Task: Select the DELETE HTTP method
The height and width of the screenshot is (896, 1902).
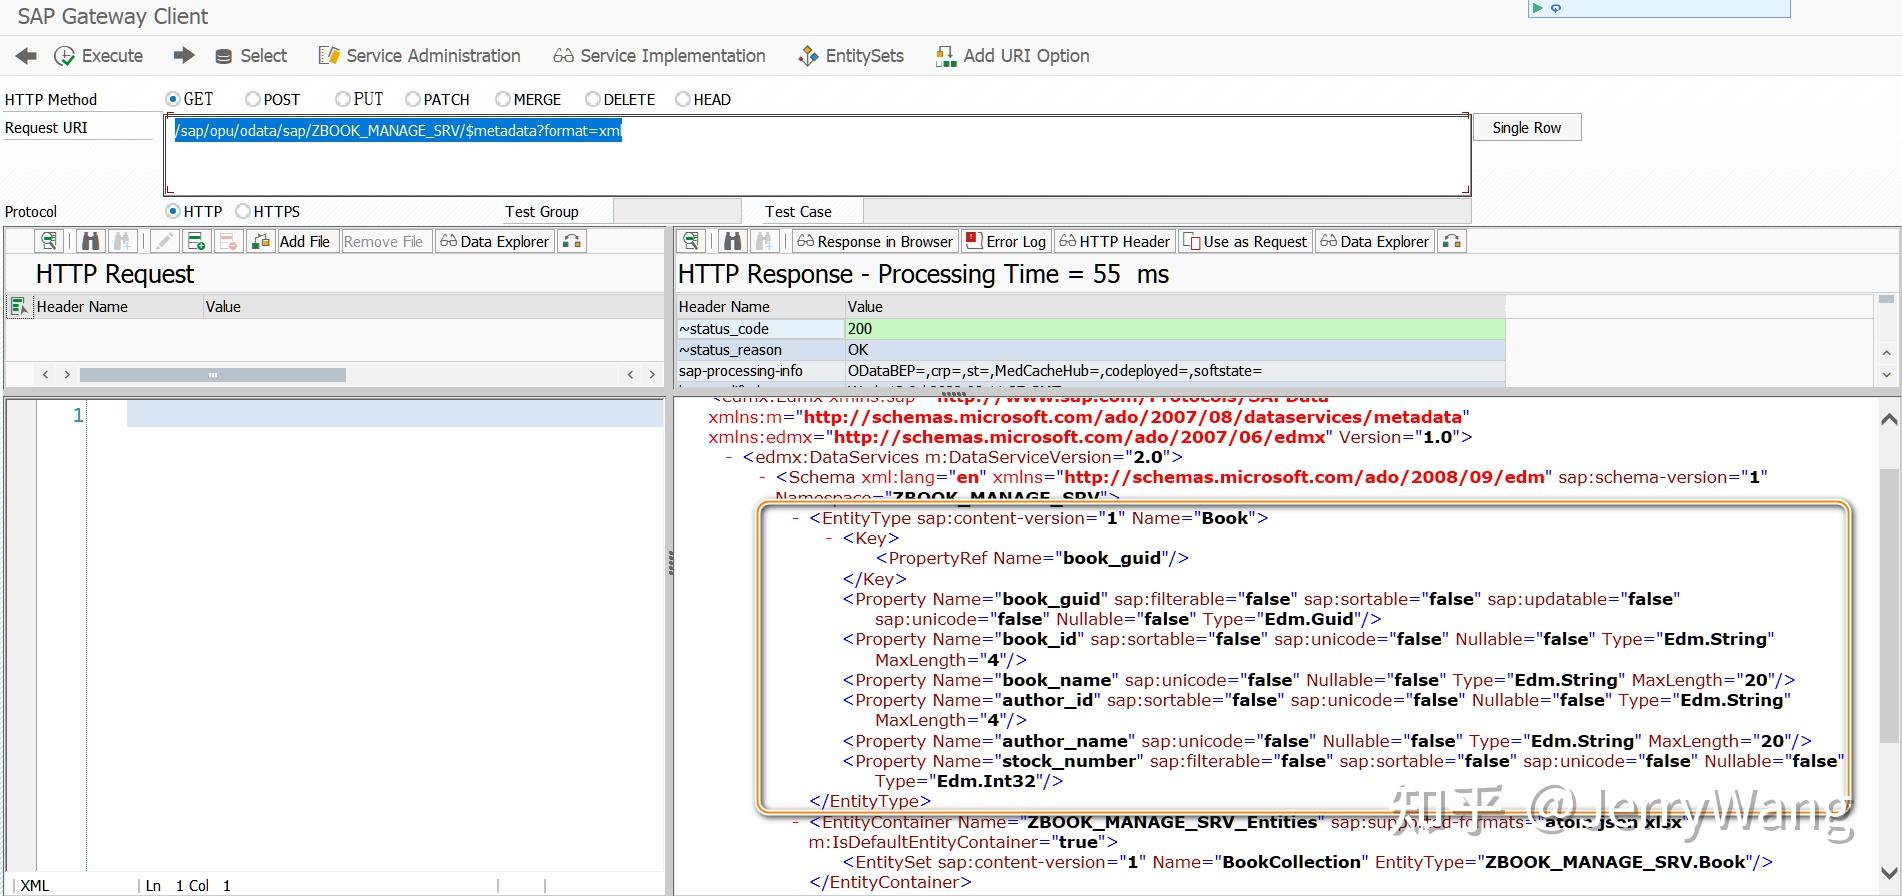Action: coord(593,99)
